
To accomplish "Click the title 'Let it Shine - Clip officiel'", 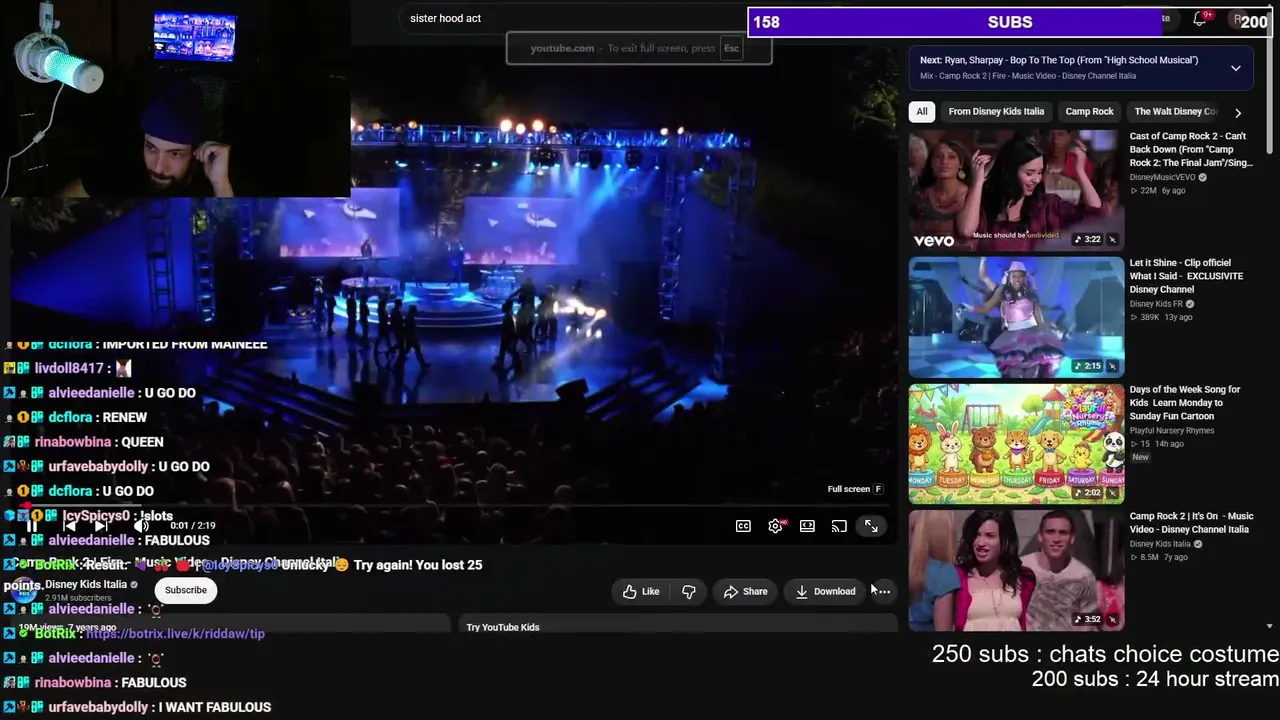I will [x=1186, y=276].
